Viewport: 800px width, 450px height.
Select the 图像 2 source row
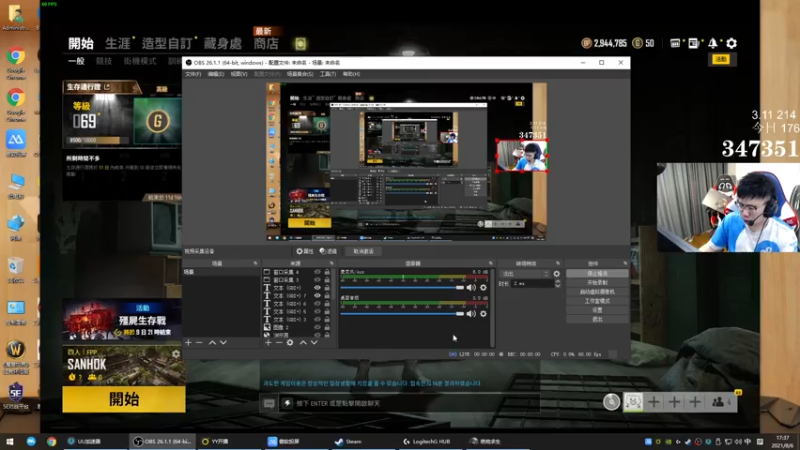[297, 327]
